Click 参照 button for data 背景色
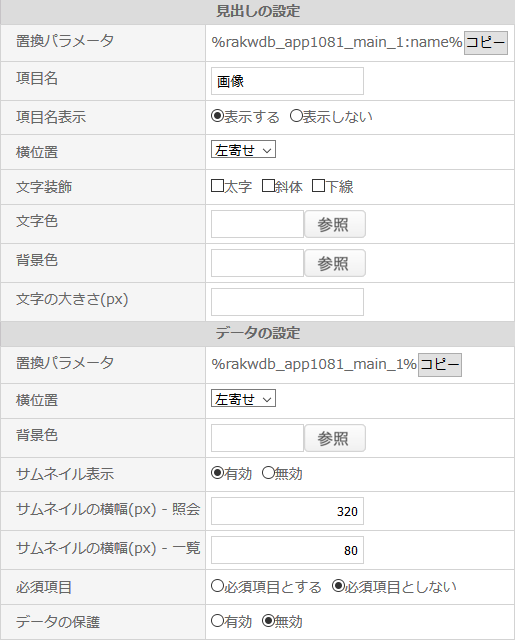 335,438
